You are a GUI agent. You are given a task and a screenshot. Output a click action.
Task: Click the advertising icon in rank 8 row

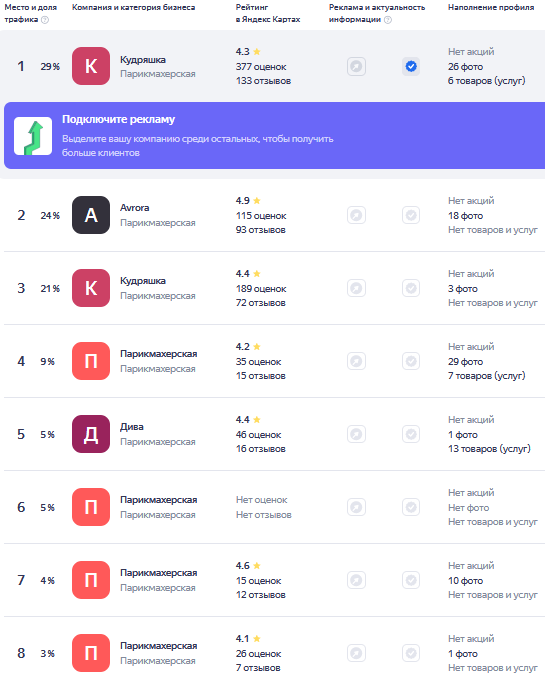[356, 653]
